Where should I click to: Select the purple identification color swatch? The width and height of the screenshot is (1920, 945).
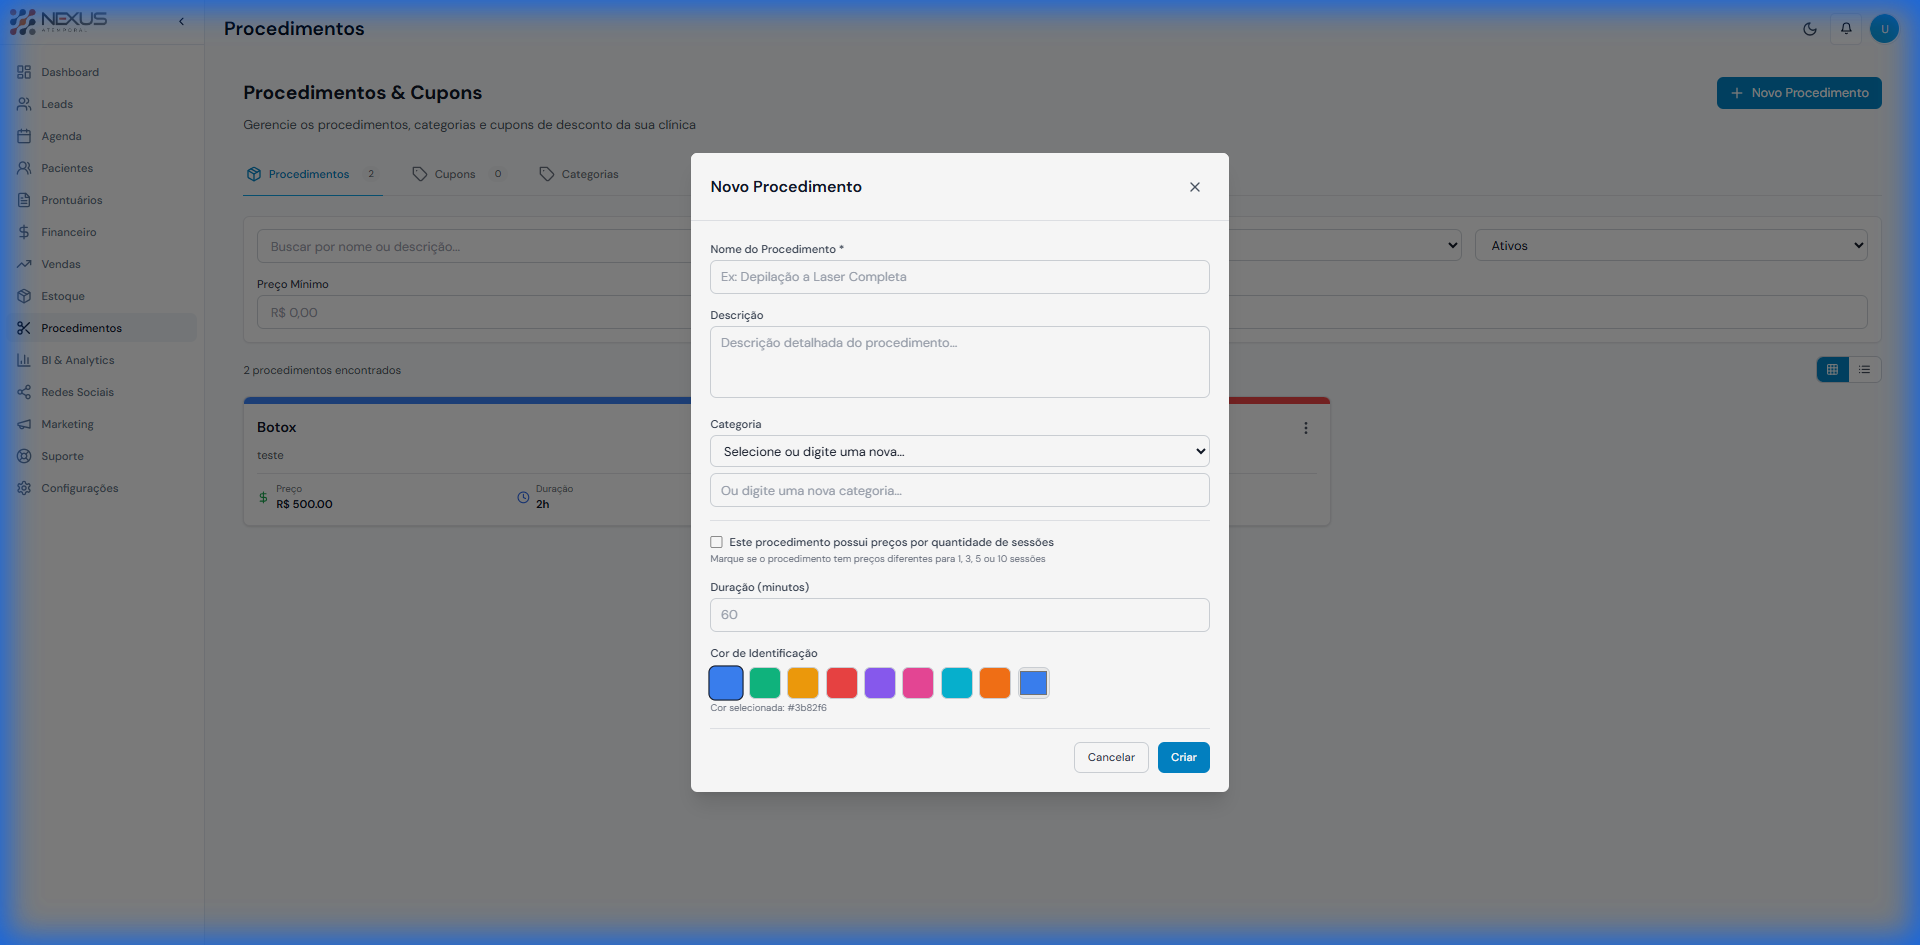(x=879, y=683)
